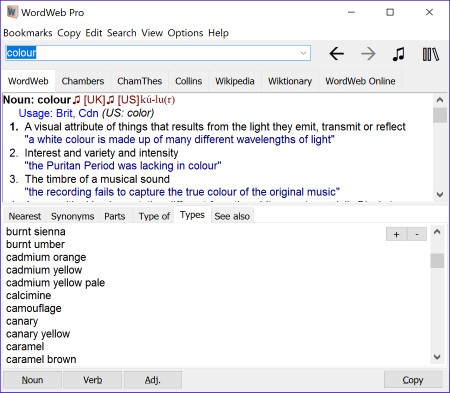Expand the types list with the plus button
450x393 pixels.
coord(396,234)
